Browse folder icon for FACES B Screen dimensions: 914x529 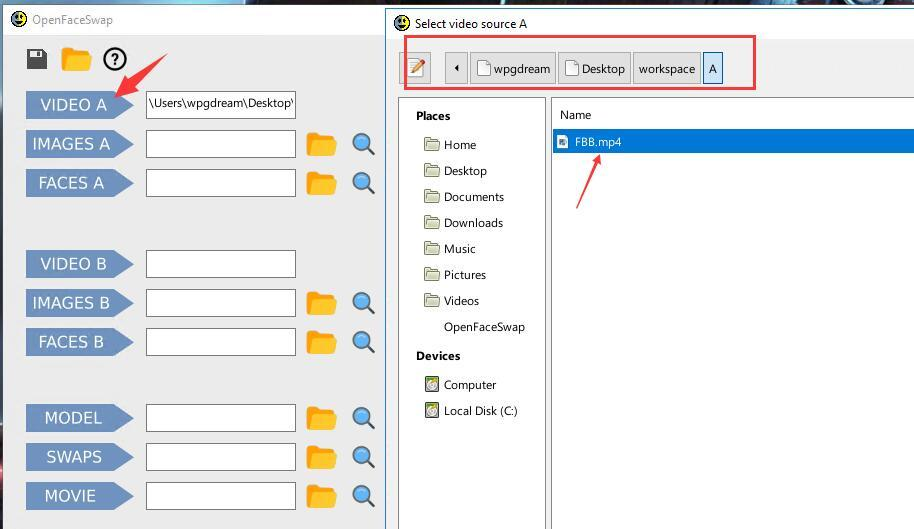[x=322, y=342]
